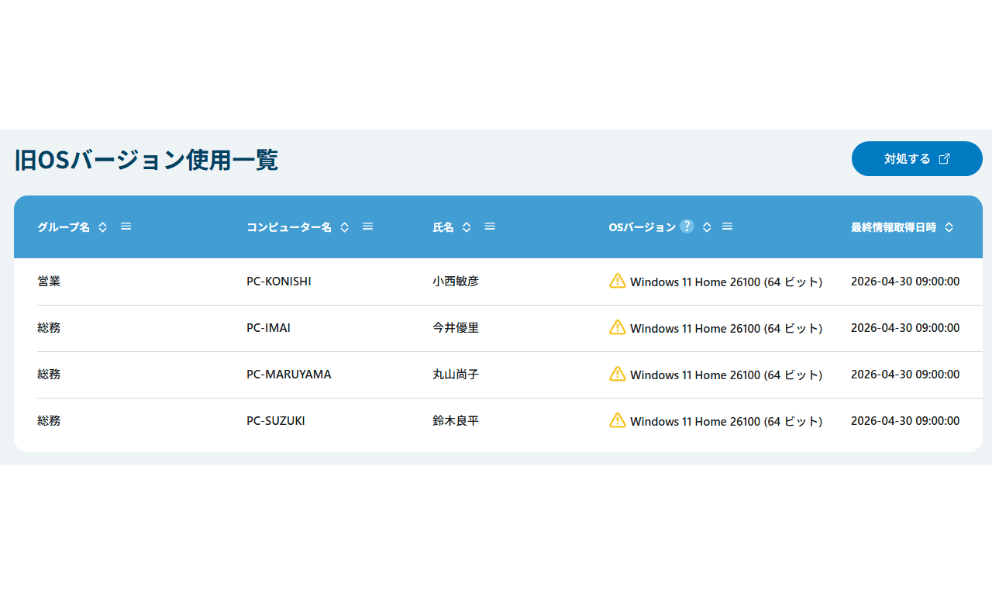Click 営業 group cell
This screenshot has height=594, width=992.
coord(49,282)
